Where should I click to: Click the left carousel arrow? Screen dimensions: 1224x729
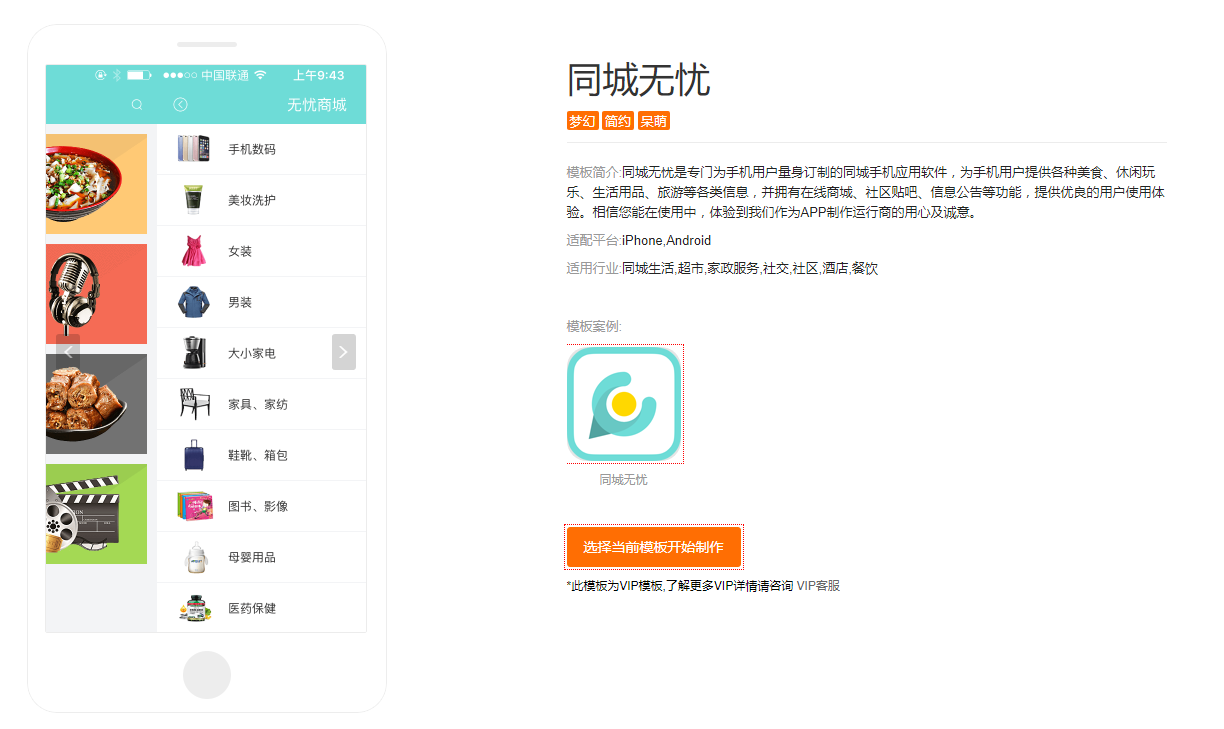point(67,352)
